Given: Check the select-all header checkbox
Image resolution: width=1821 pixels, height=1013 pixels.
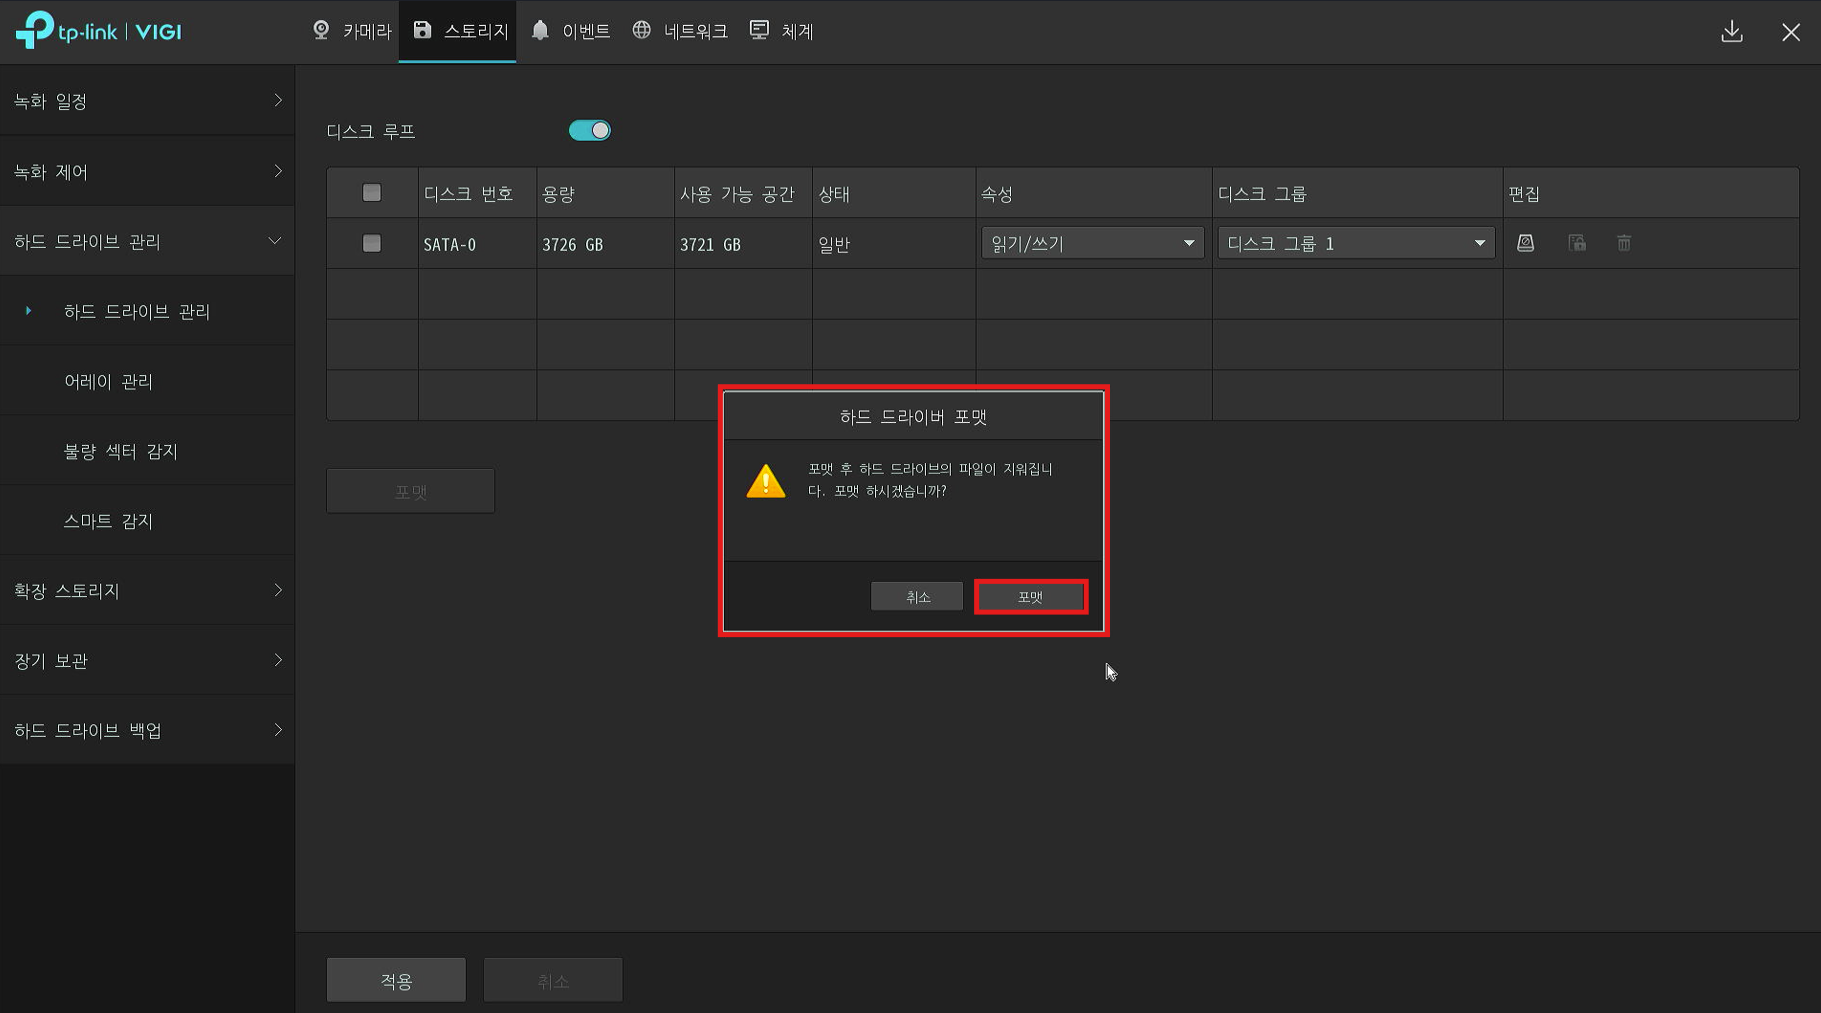Looking at the screenshot, I should [372, 193].
